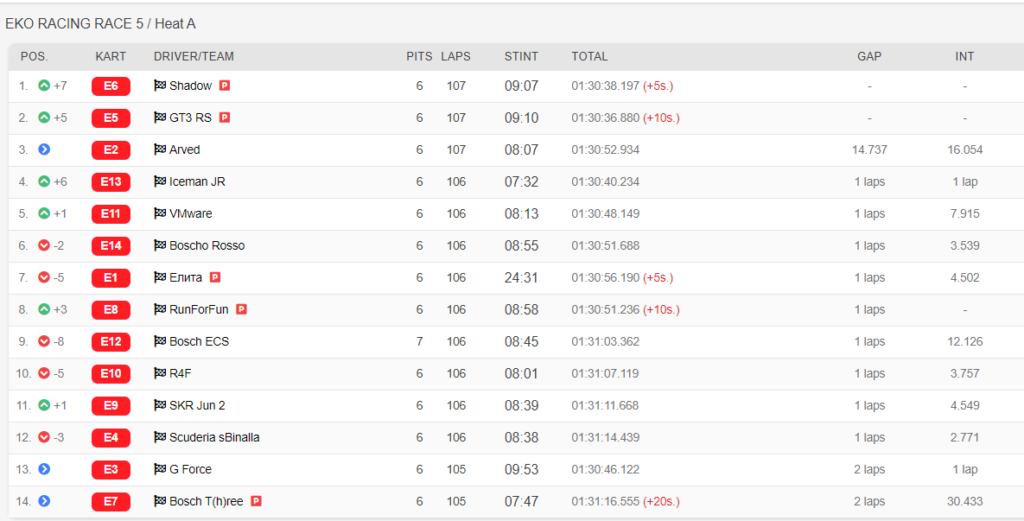Screen dimensions: 1024x521
Task: Click the G Force team row
Action: [516, 469]
